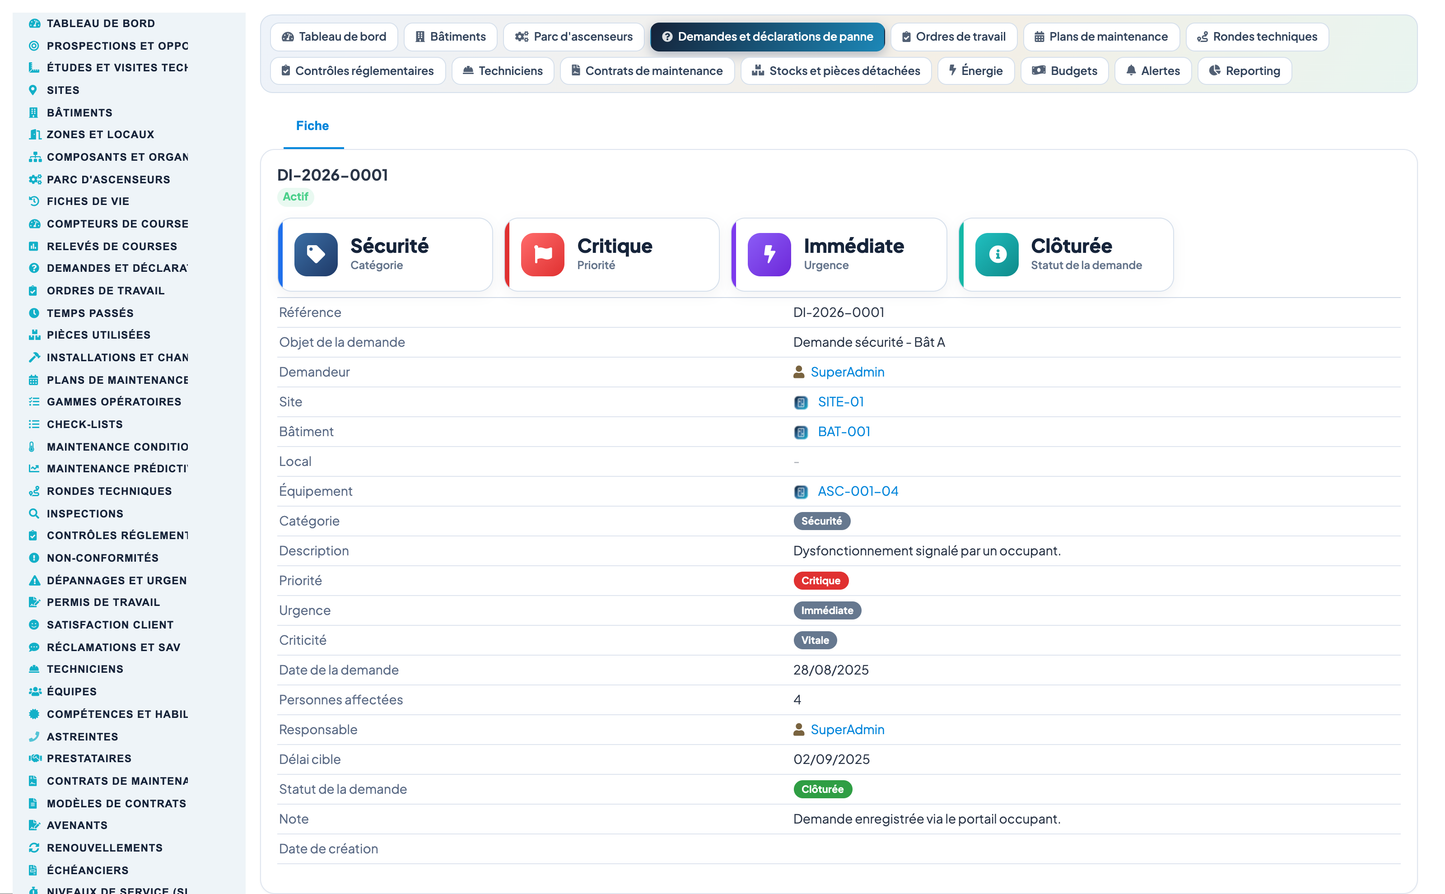
Task: Click the Immédiate urgency lightning icon
Action: click(770, 255)
